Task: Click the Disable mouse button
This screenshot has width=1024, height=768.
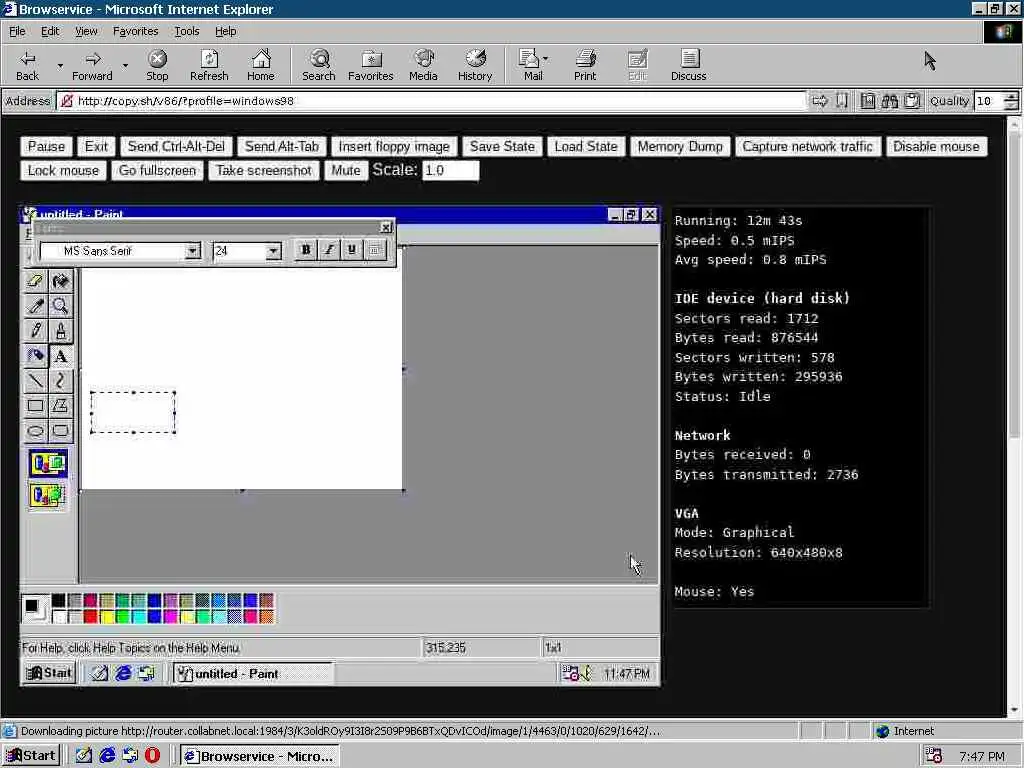Action: pos(936,147)
